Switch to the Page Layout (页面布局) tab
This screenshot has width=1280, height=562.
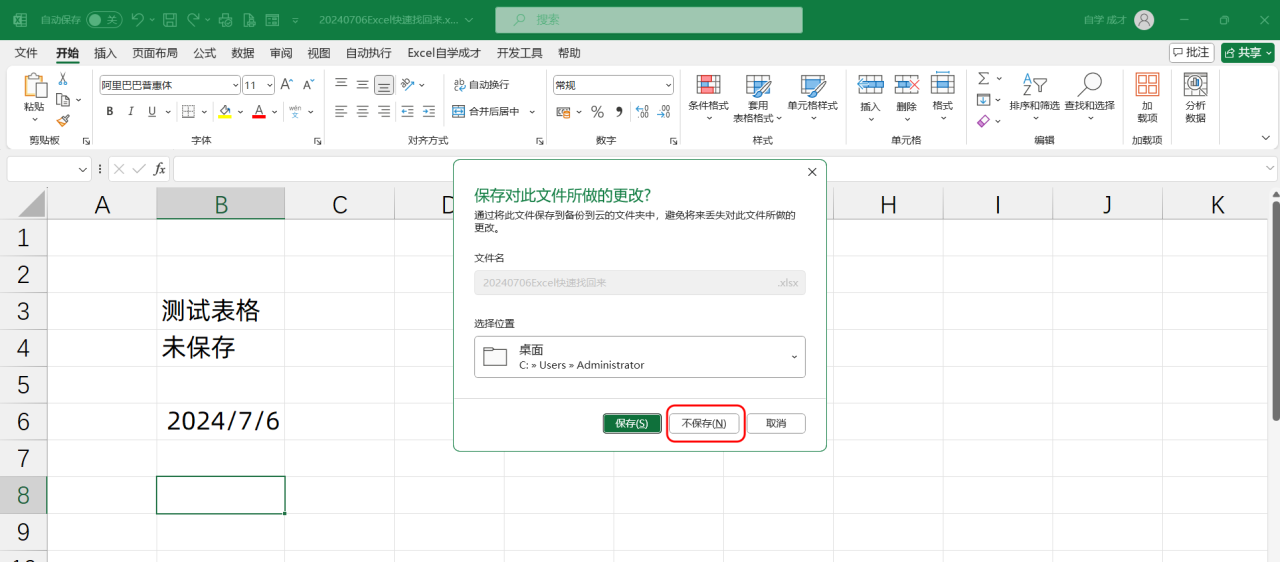click(x=155, y=53)
